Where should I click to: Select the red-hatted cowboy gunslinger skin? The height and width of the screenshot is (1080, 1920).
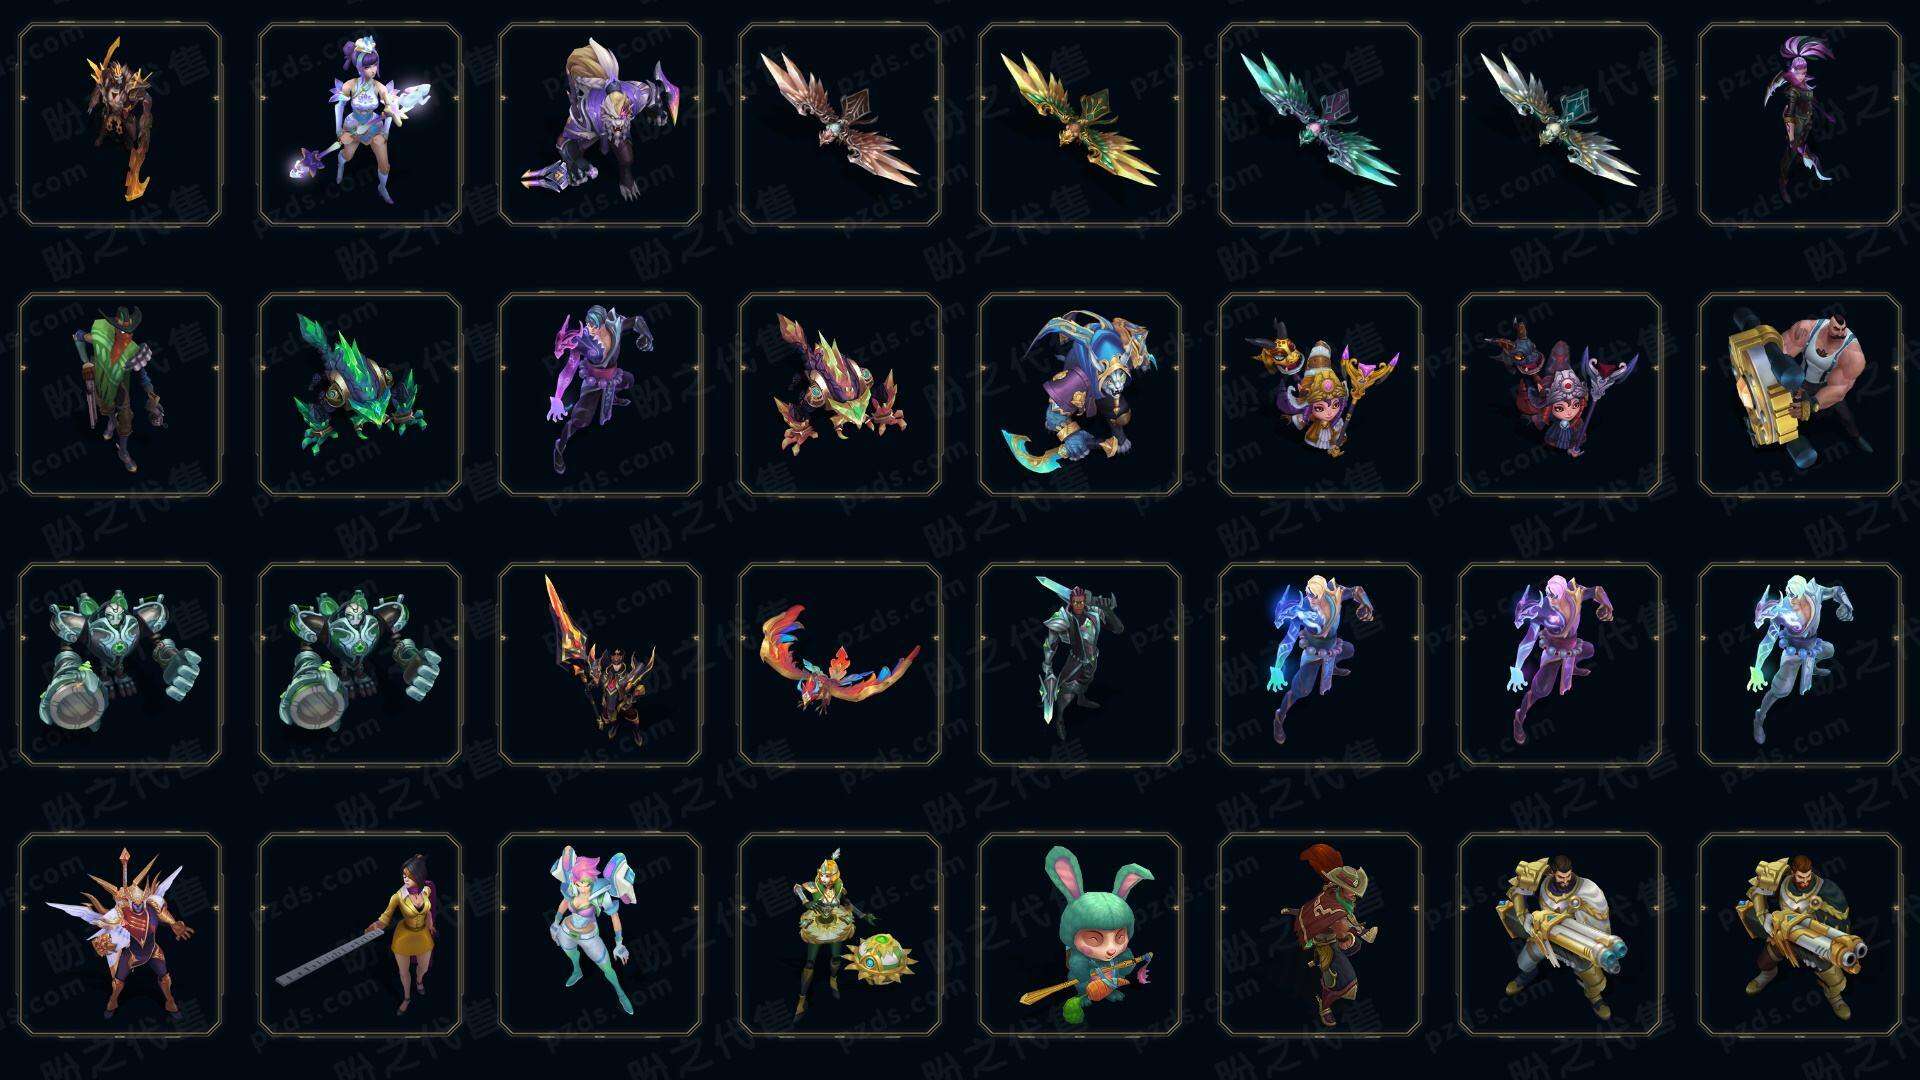1320,934
